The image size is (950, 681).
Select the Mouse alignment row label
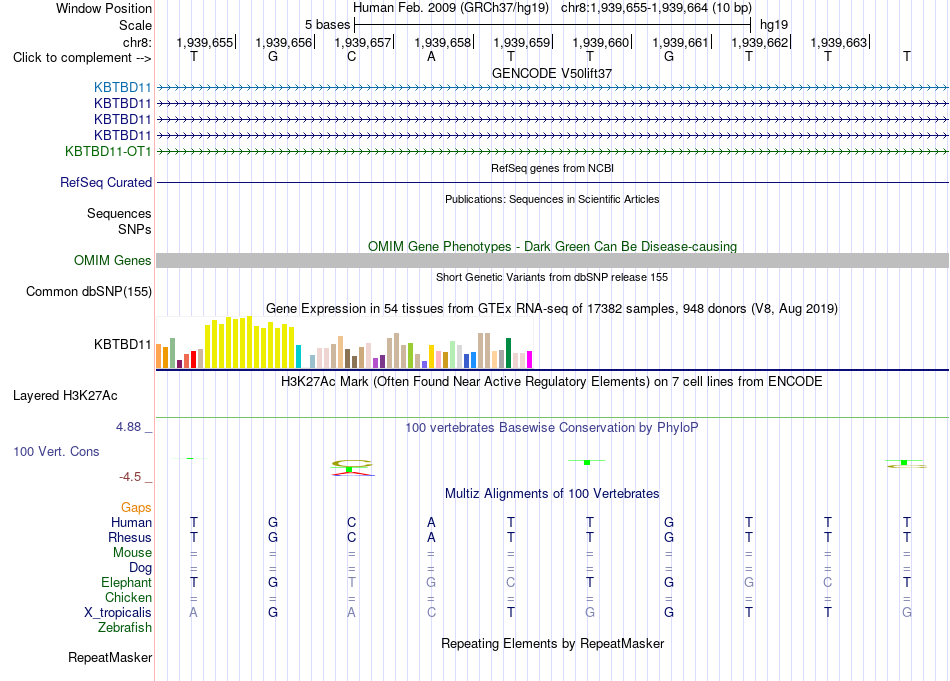click(132, 553)
